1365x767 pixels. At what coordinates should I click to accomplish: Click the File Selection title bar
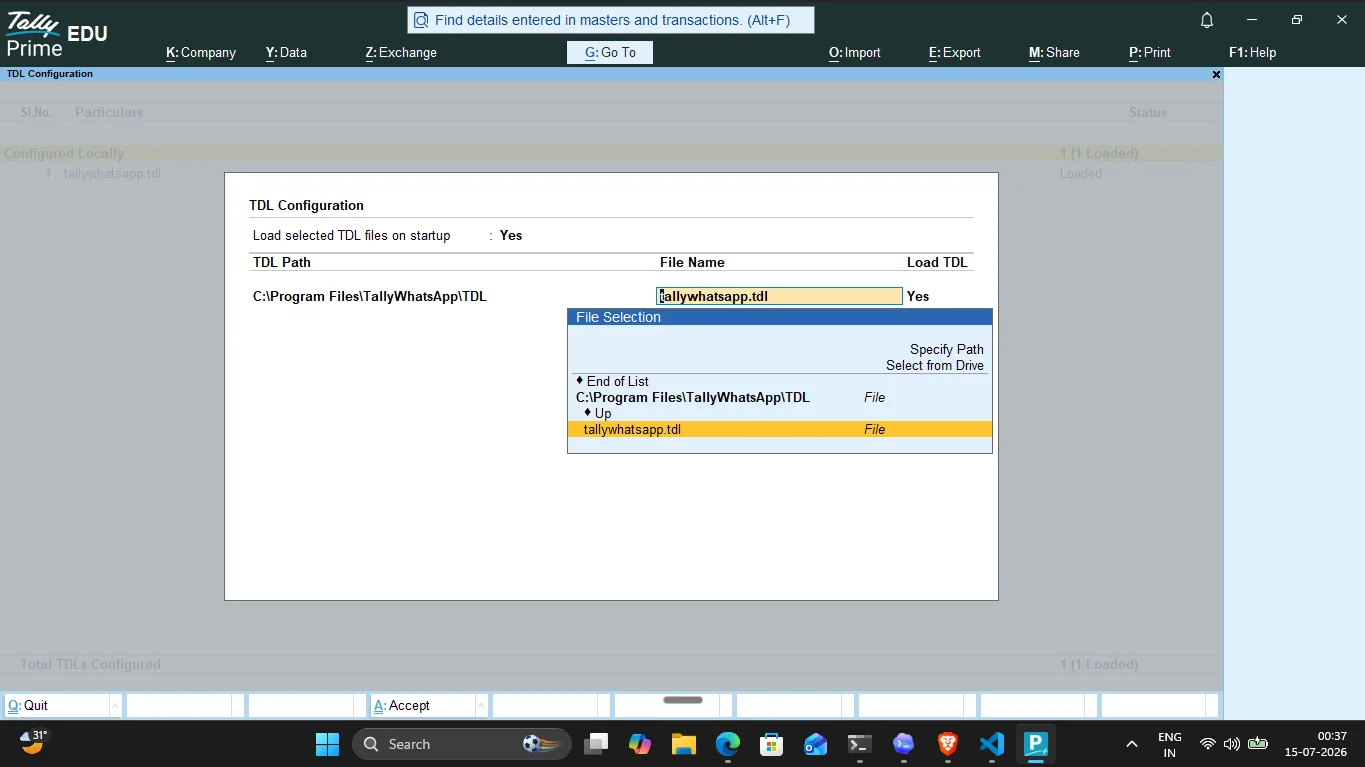pyautogui.click(x=780, y=317)
